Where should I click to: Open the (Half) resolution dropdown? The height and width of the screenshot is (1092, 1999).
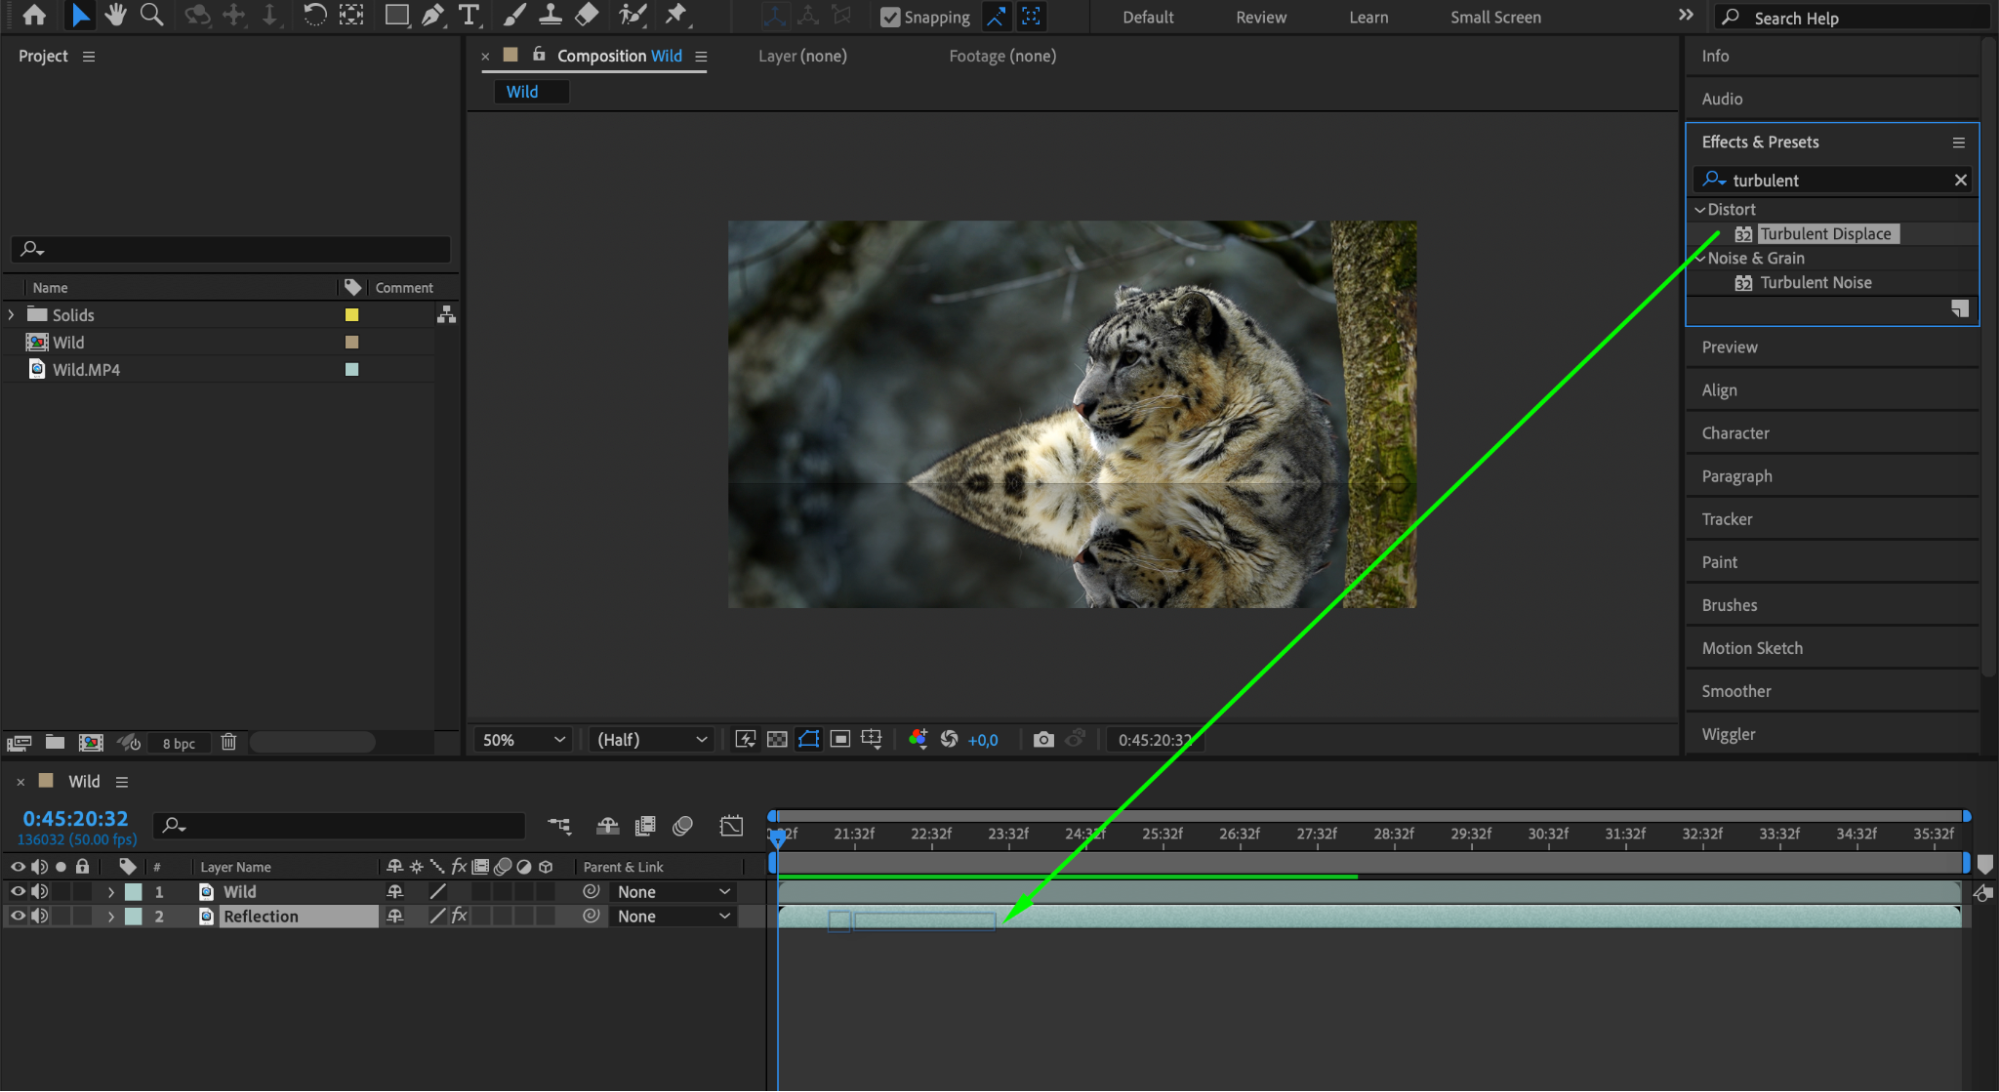click(651, 740)
